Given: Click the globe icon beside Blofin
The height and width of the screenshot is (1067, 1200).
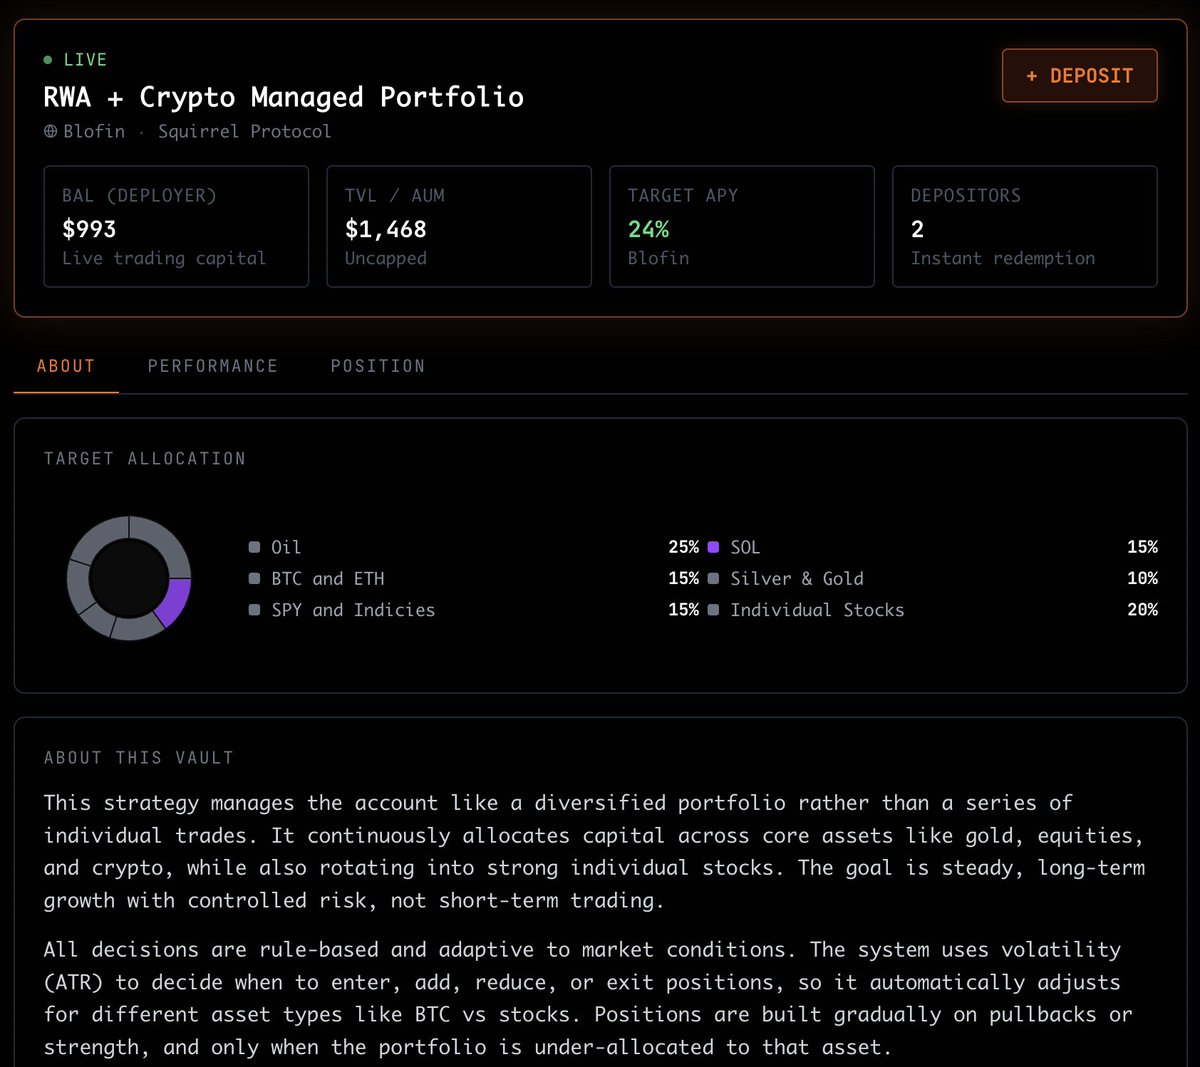Looking at the screenshot, I should pos(51,131).
